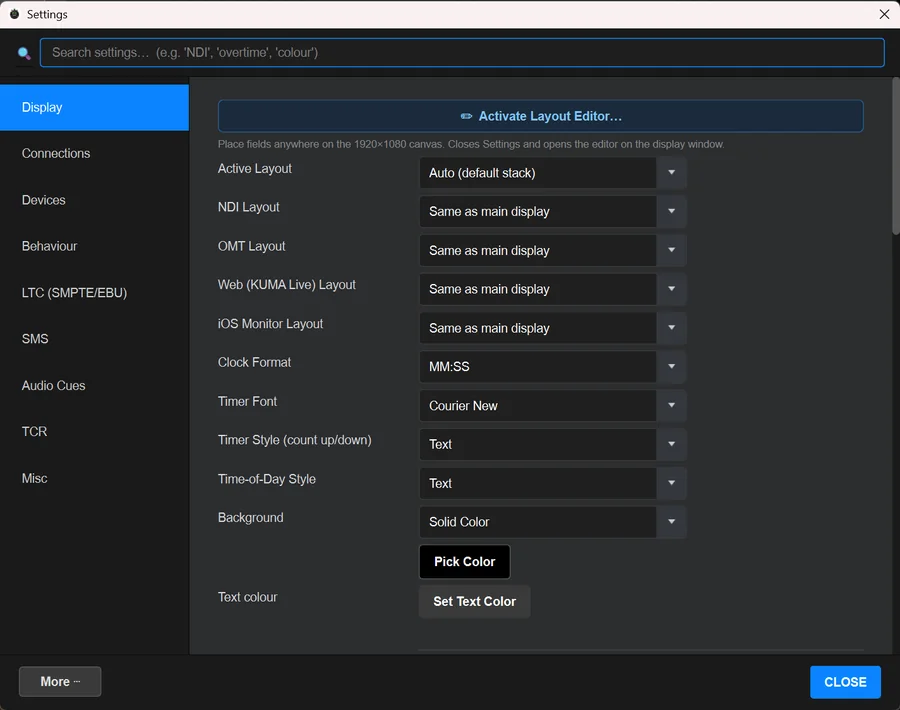The image size is (900, 710).
Task: Open iOS Monitor Layout dropdown
Action: pos(553,328)
